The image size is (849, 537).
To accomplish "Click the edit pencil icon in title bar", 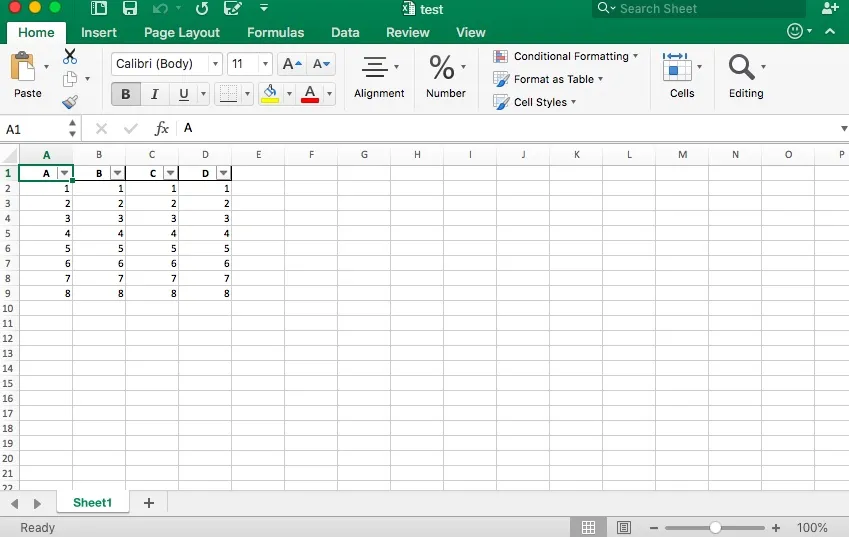I will (x=232, y=8).
